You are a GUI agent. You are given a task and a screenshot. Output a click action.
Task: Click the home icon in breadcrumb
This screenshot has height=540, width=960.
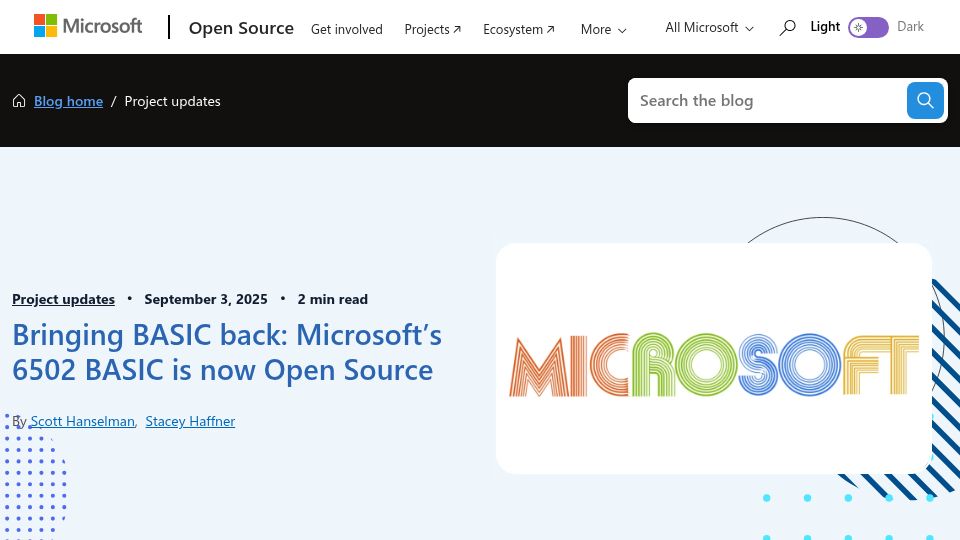point(19,100)
